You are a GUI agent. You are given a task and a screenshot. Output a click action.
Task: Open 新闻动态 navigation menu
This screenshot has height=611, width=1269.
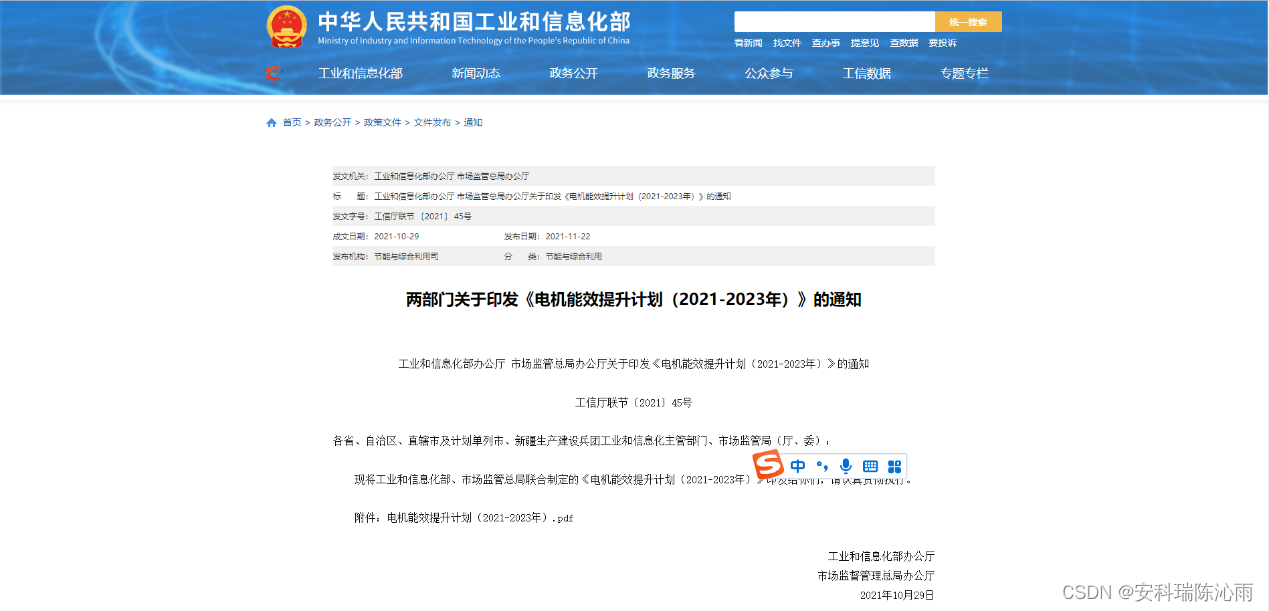(x=476, y=73)
